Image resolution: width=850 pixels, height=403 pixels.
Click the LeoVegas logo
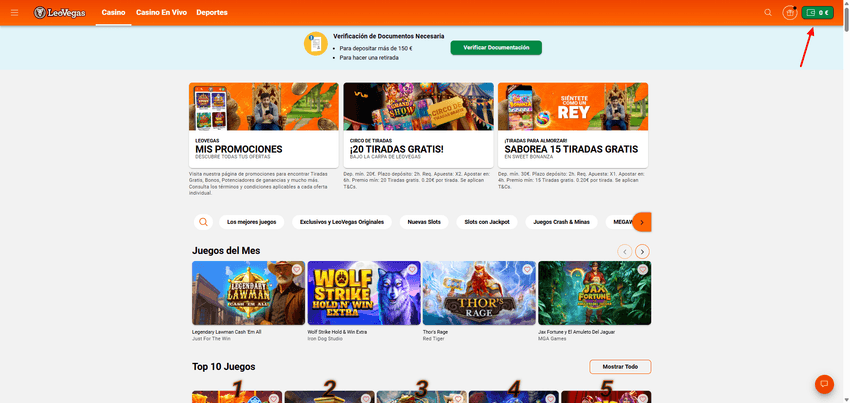60,12
